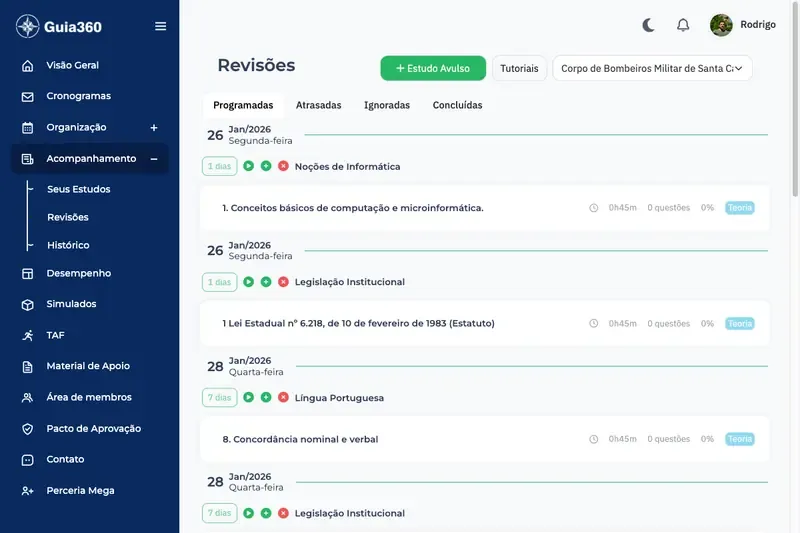Click red X for 26 Jan Legislação Institucional
The height and width of the screenshot is (533, 800).
[283, 282]
